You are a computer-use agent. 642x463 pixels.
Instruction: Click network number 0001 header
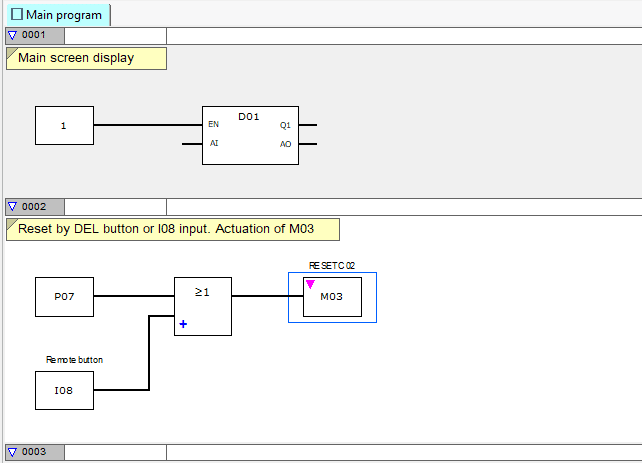(x=35, y=36)
